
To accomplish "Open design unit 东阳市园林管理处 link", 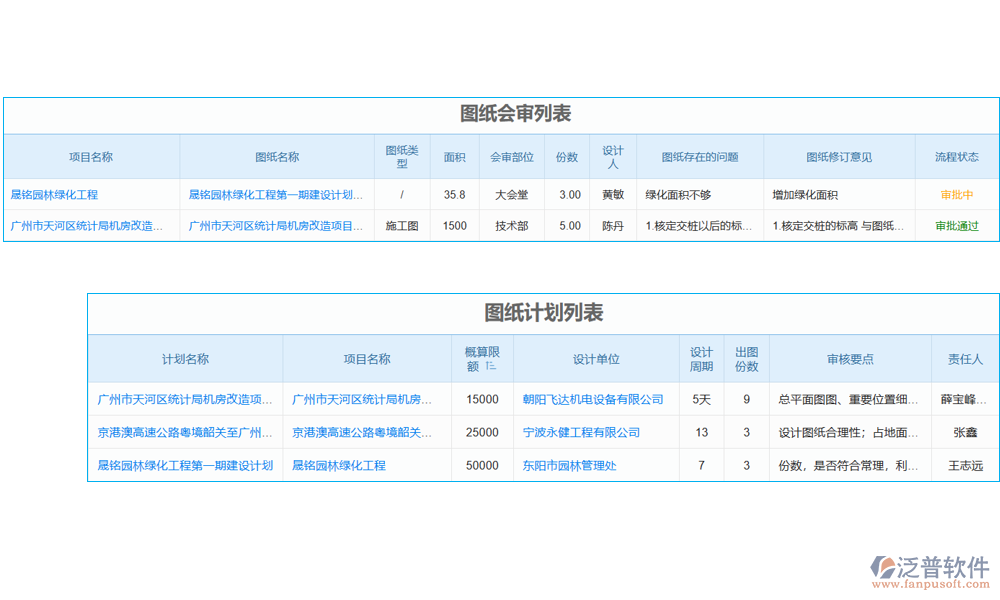I will coord(570,465).
